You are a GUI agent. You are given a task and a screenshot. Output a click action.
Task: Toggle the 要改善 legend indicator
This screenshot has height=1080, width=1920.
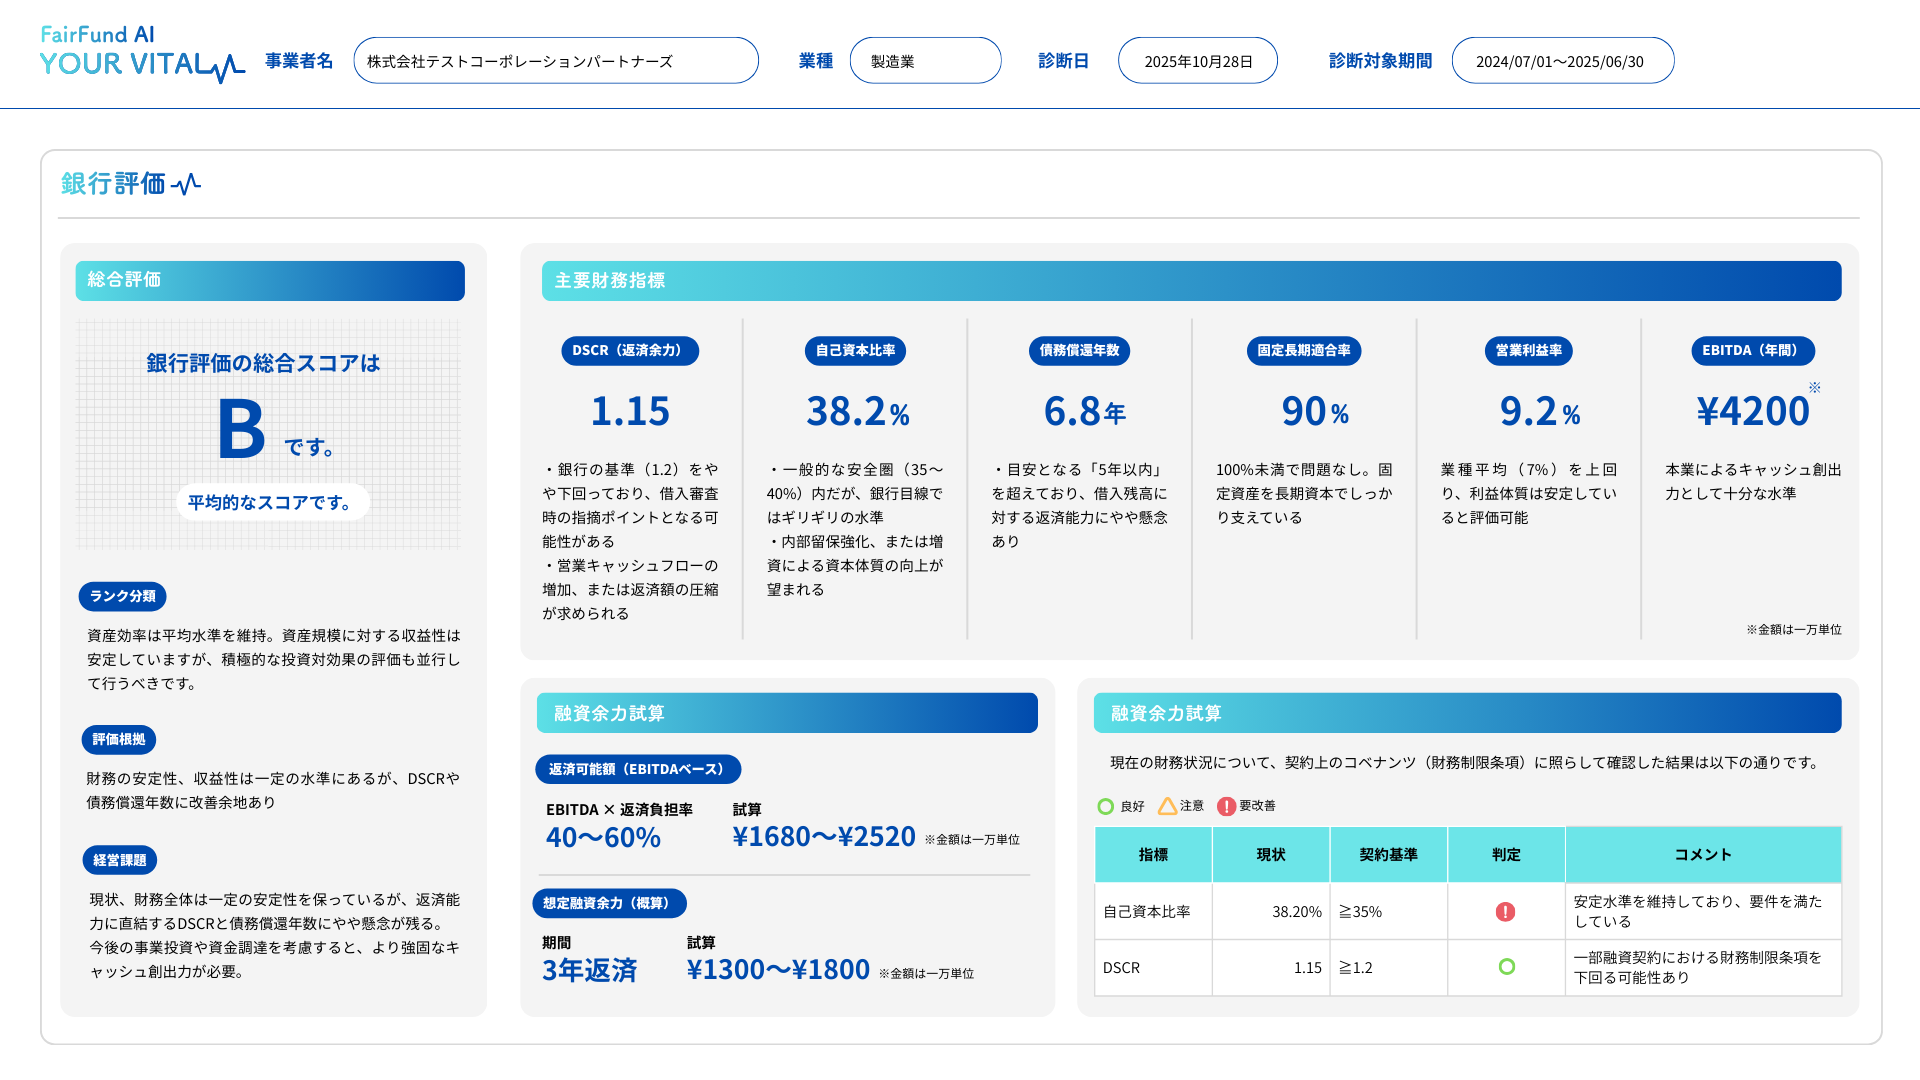[x=1227, y=805]
